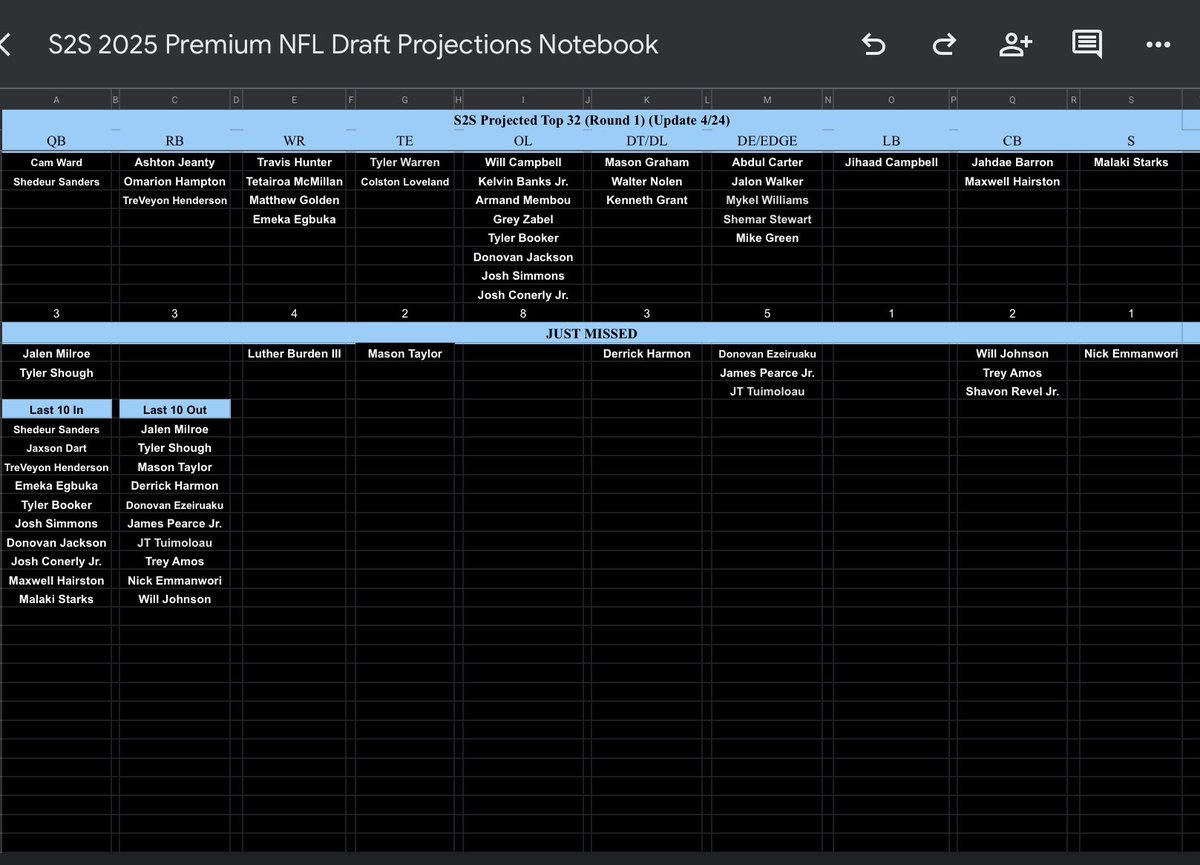
Task: Select the Kenneth Grant cell
Action: point(647,200)
